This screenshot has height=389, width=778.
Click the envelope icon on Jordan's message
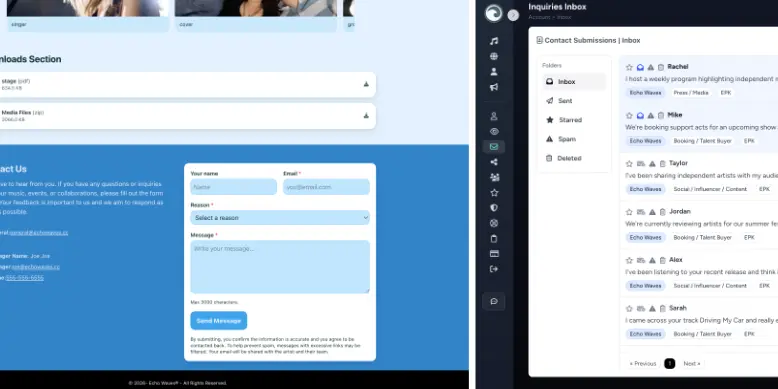point(641,212)
